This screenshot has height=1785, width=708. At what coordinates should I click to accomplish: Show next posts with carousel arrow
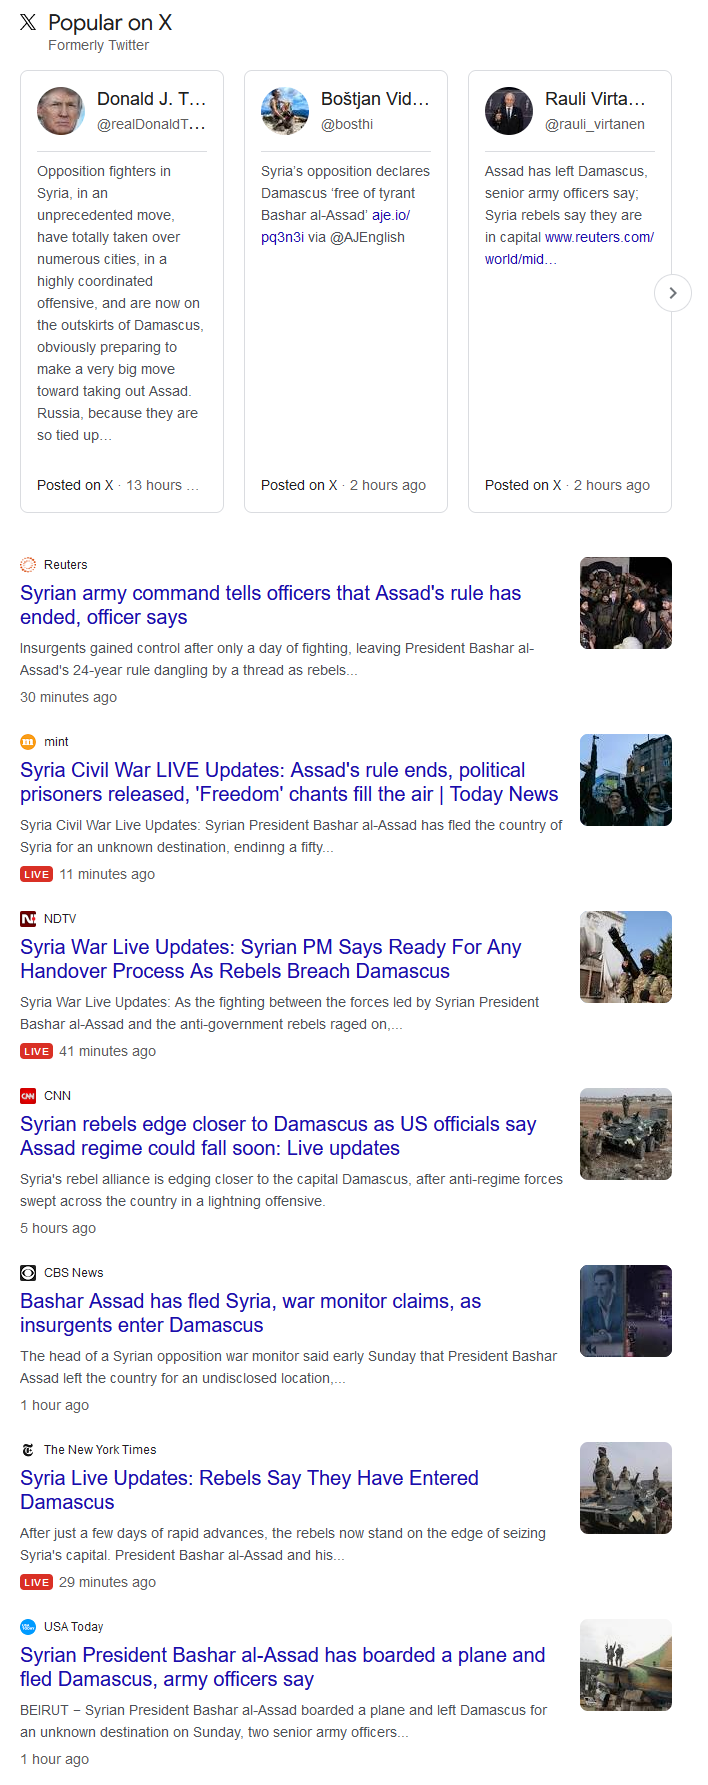coord(672,293)
